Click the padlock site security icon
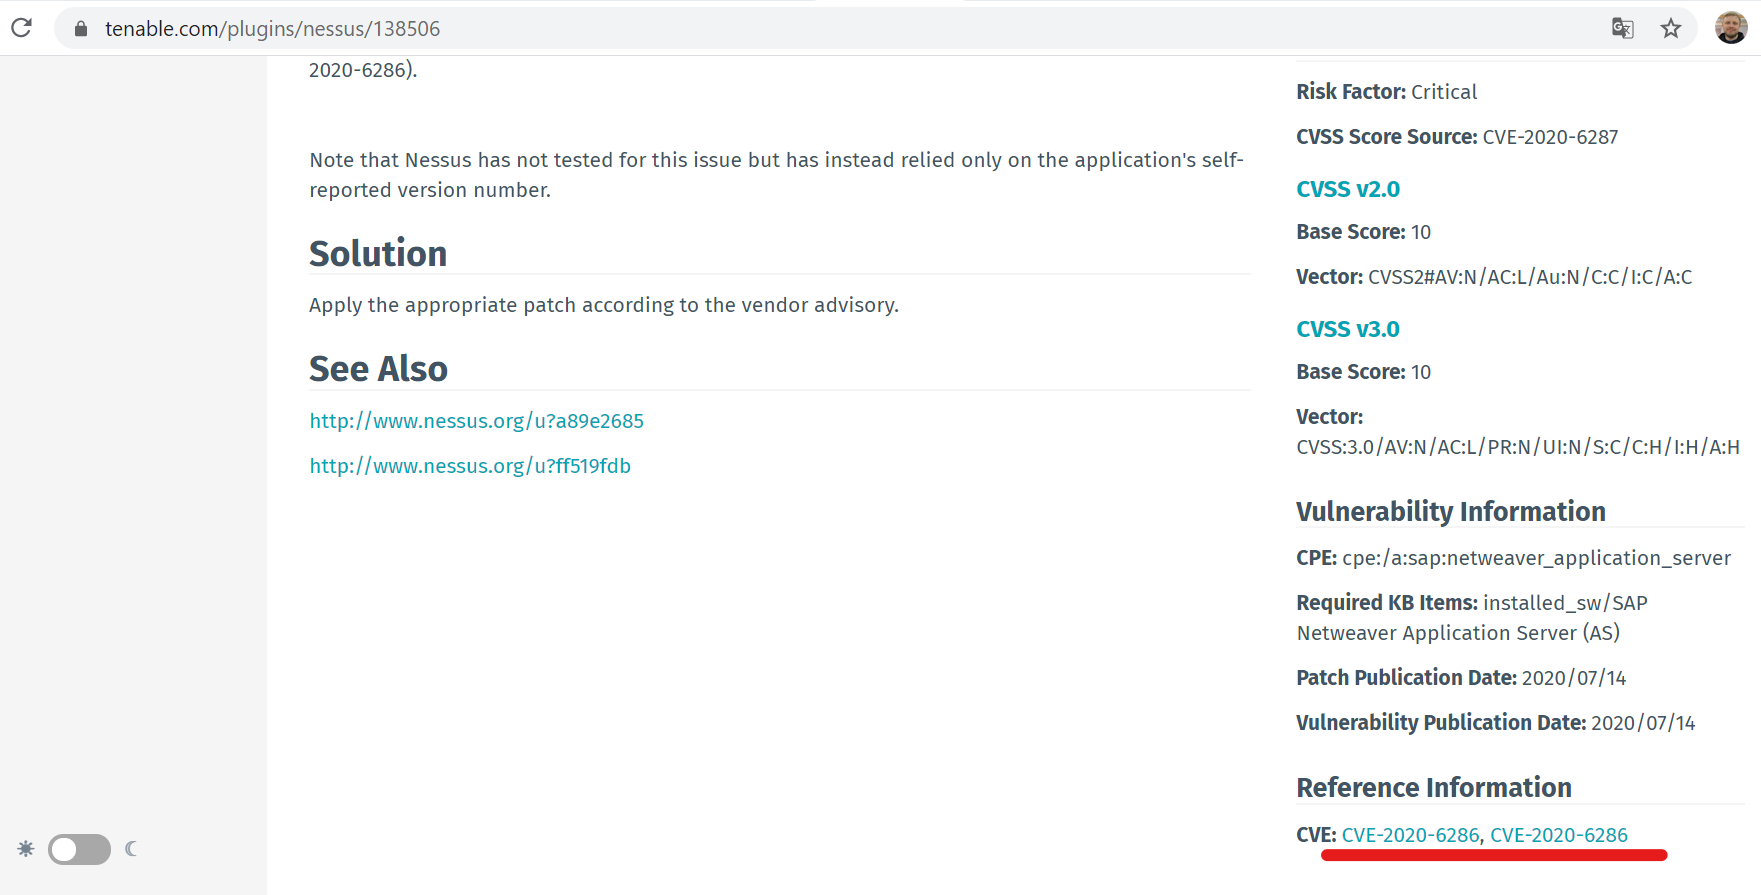Screen dimensions: 1761x895 coord(81,29)
